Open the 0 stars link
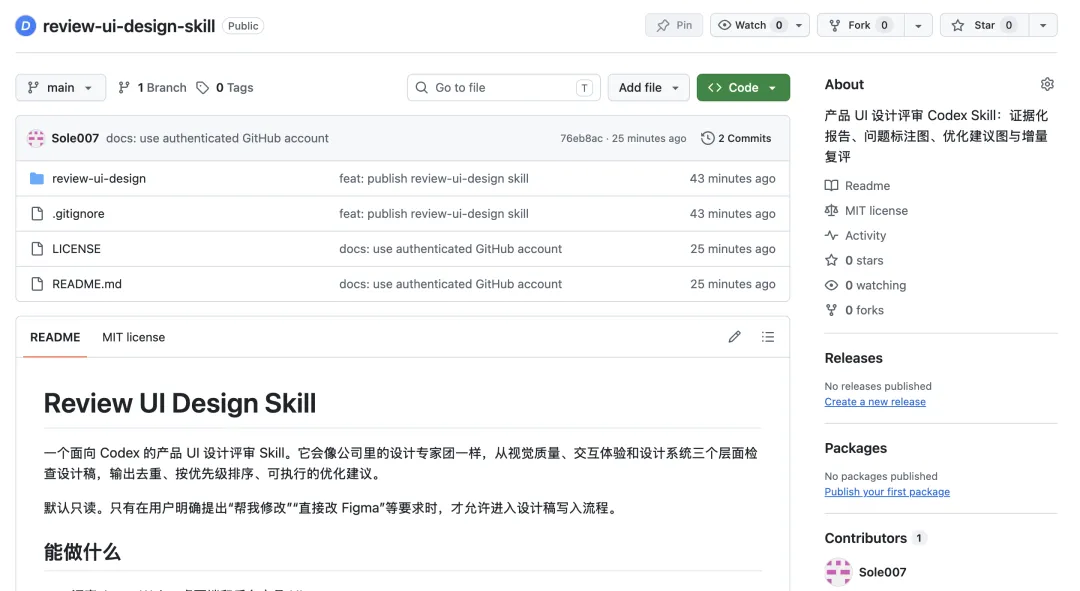Image resolution: width=1080 pixels, height=591 pixels. 864,260
